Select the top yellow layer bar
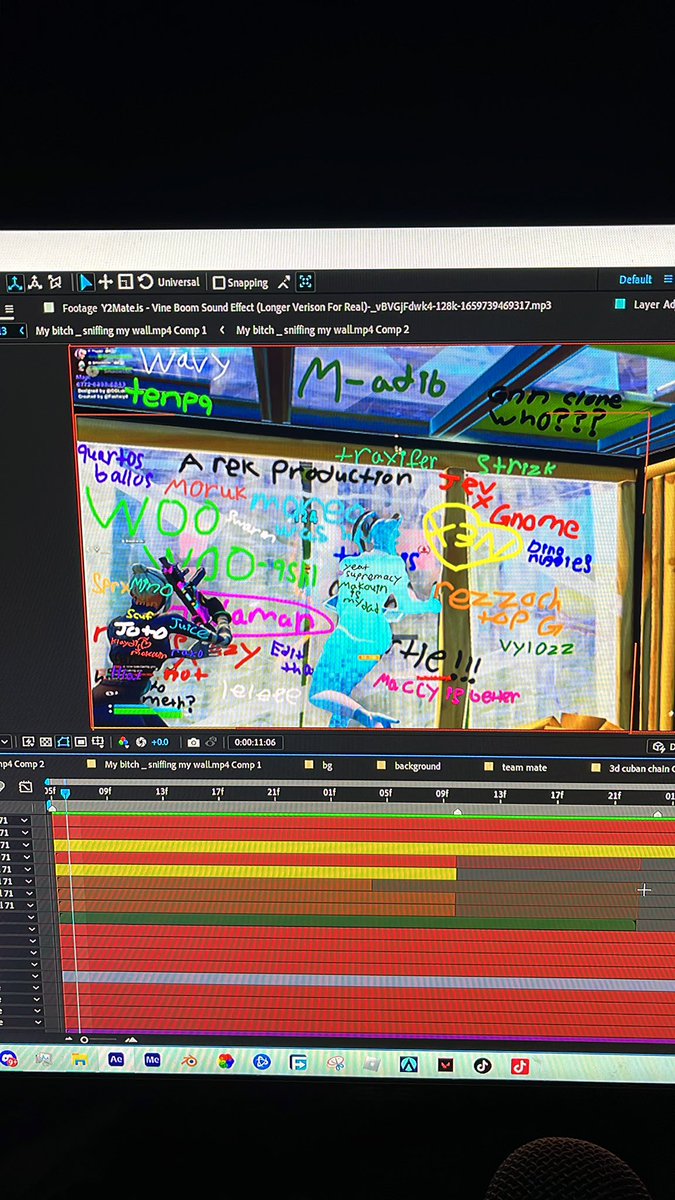 coord(364,848)
